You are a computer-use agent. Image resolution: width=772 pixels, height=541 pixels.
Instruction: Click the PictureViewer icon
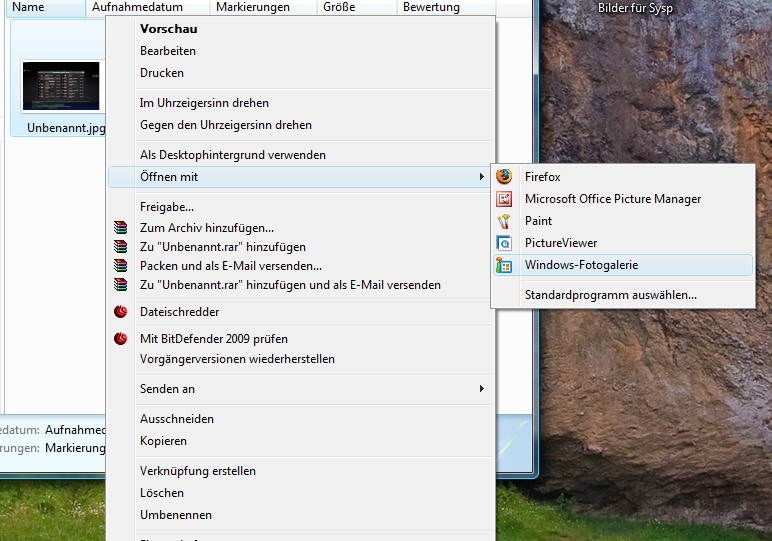[504, 243]
